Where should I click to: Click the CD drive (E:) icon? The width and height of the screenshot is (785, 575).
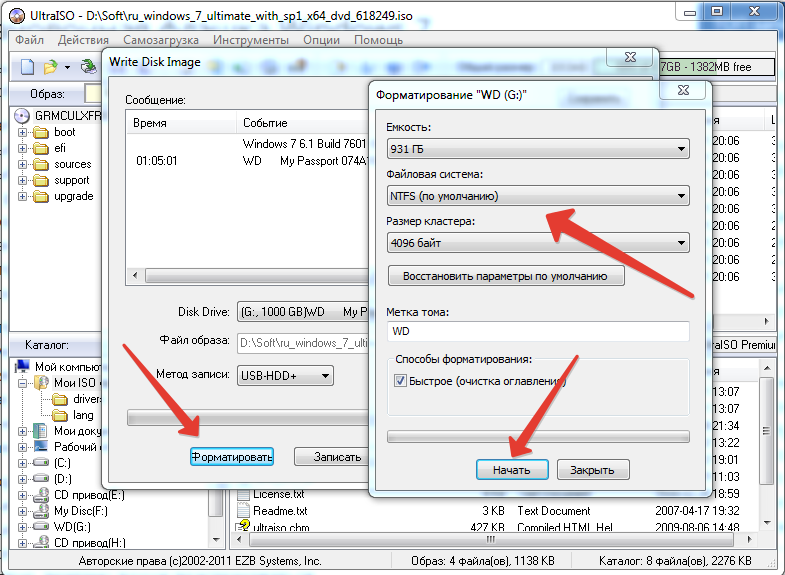pyautogui.click(x=41, y=495)
